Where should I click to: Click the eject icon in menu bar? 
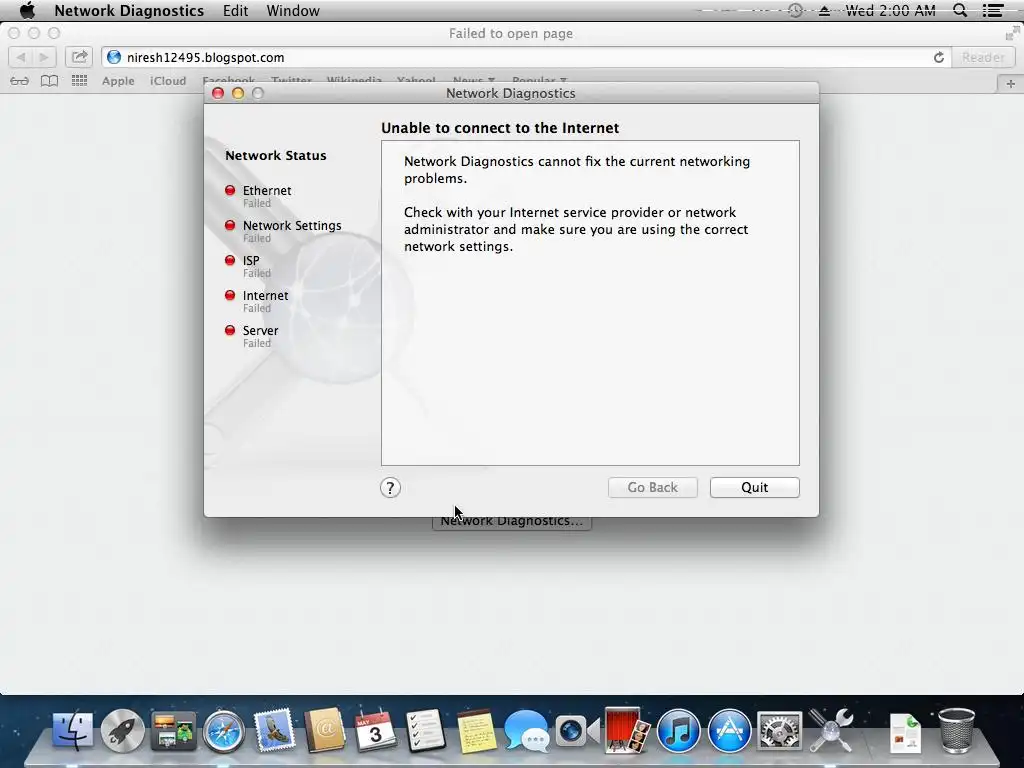(x=824, y=11)
